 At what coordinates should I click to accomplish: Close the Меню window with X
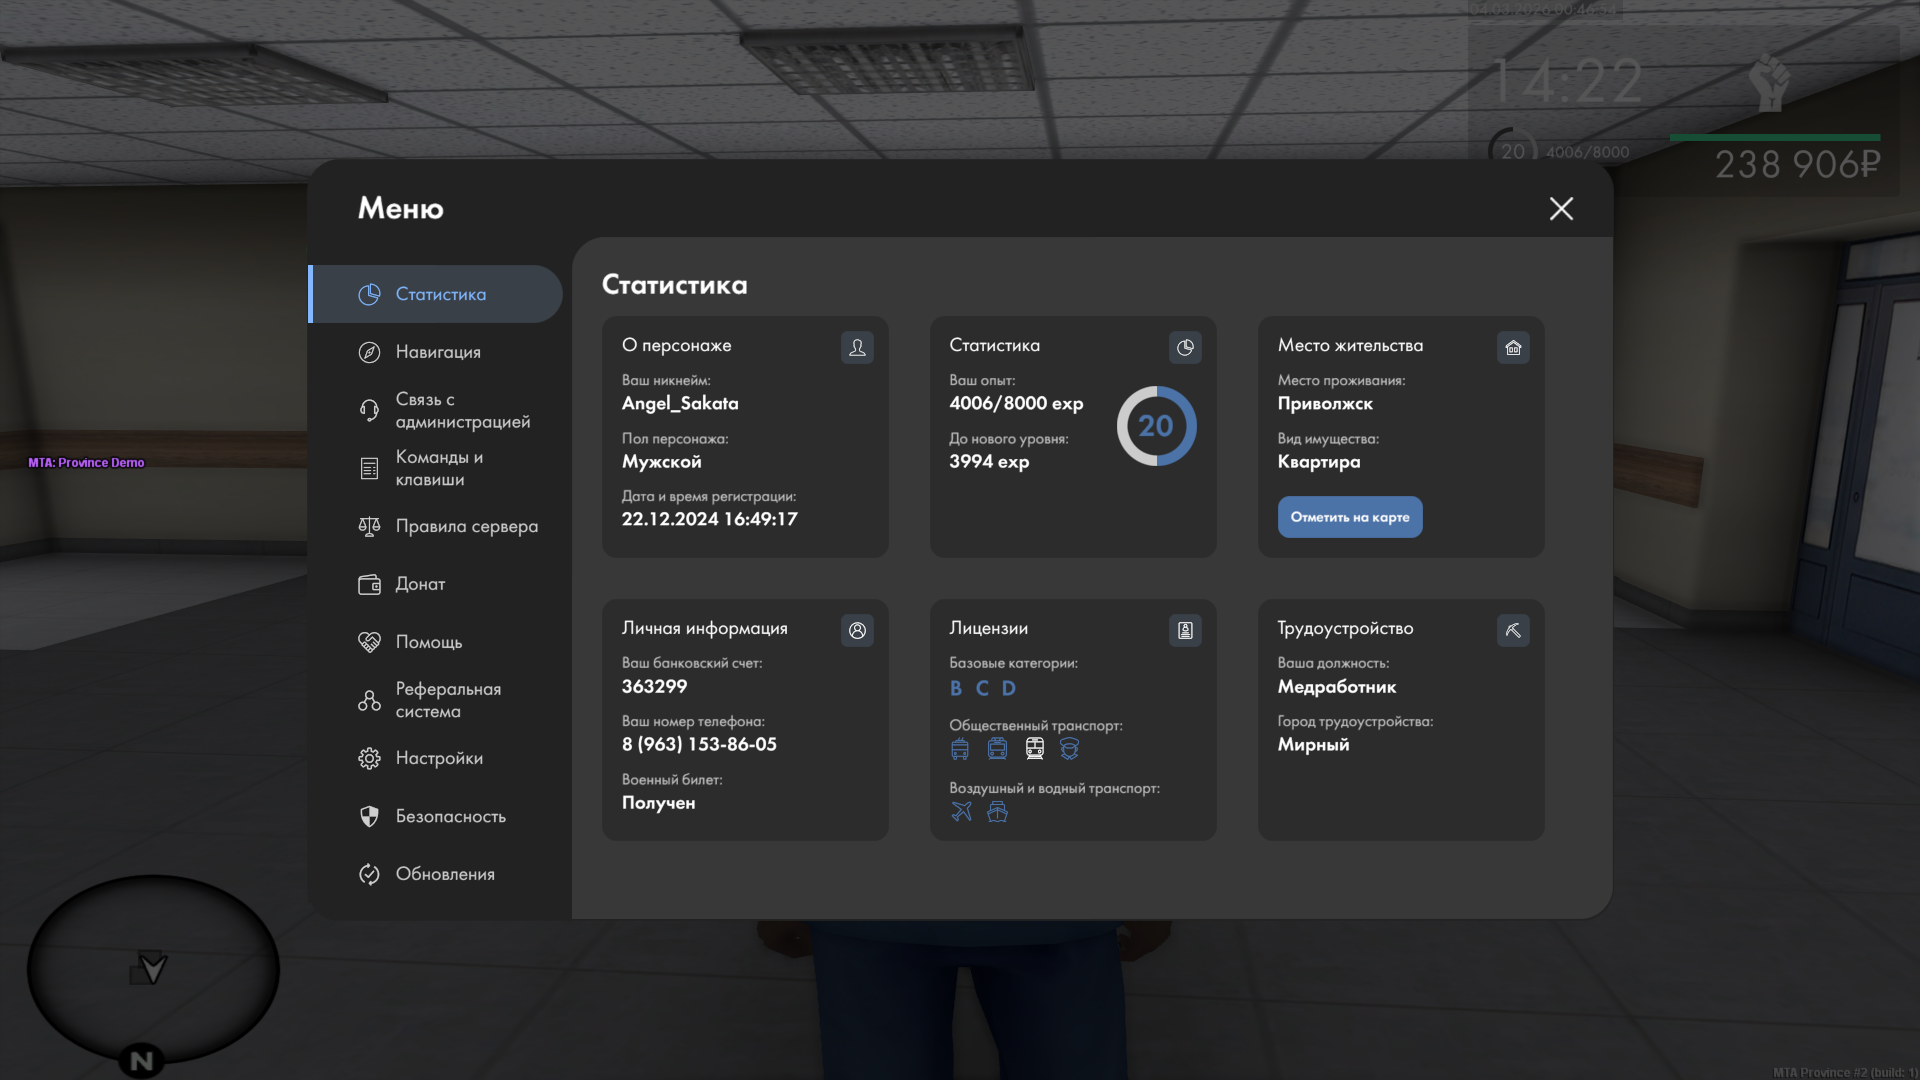tap(1561, 208)
